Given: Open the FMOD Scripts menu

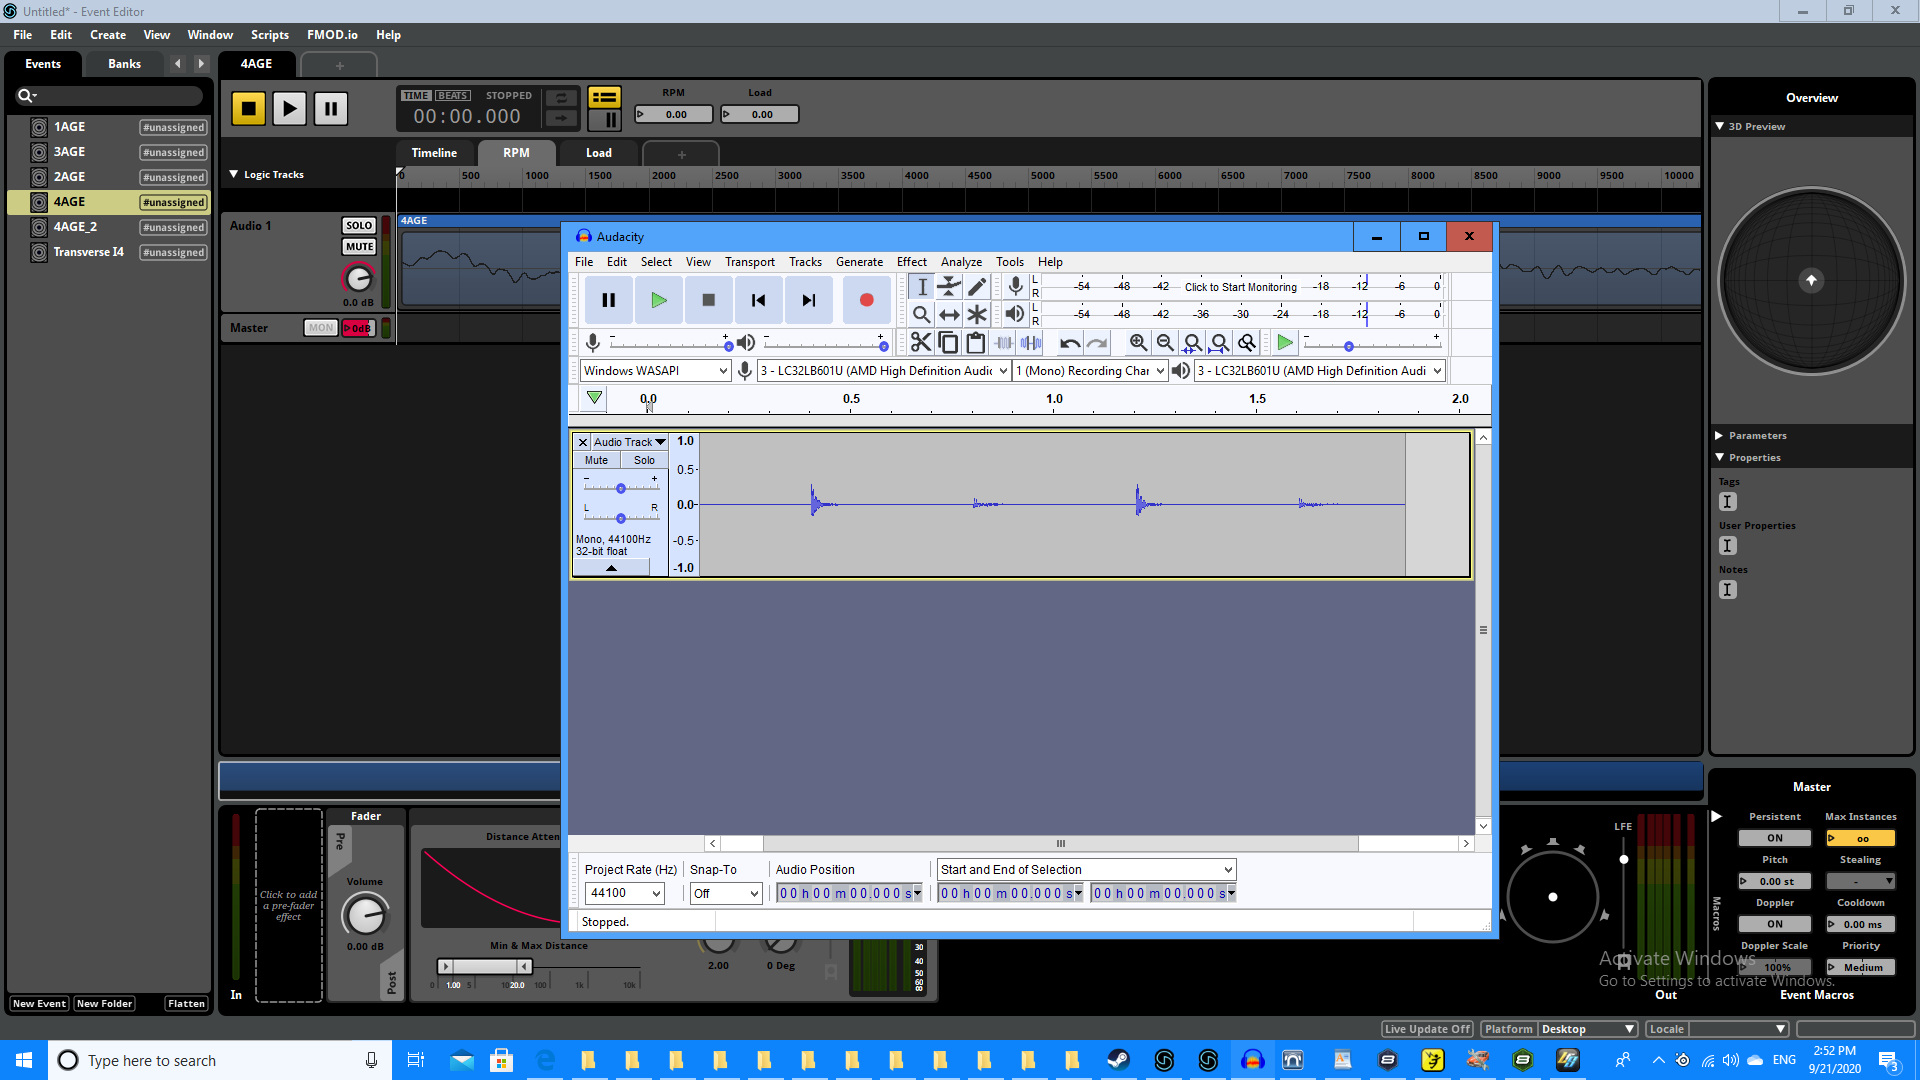Looking at the screenshot, I should [269, 35].
